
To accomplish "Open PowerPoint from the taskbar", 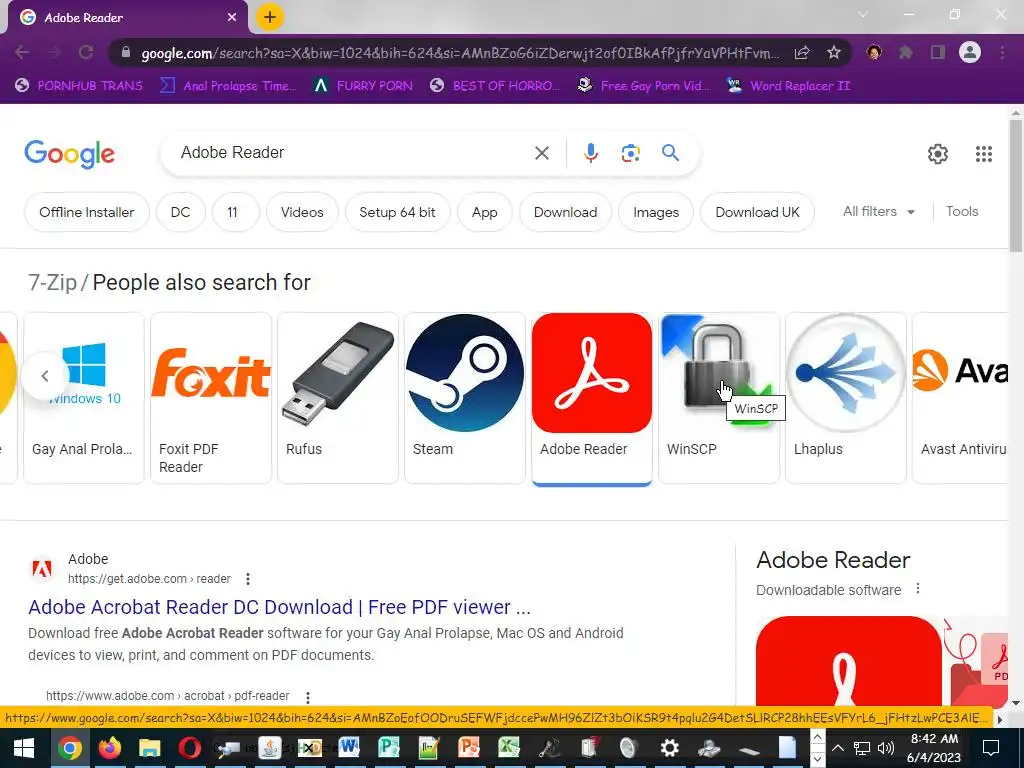I will [x=469, y=748].
